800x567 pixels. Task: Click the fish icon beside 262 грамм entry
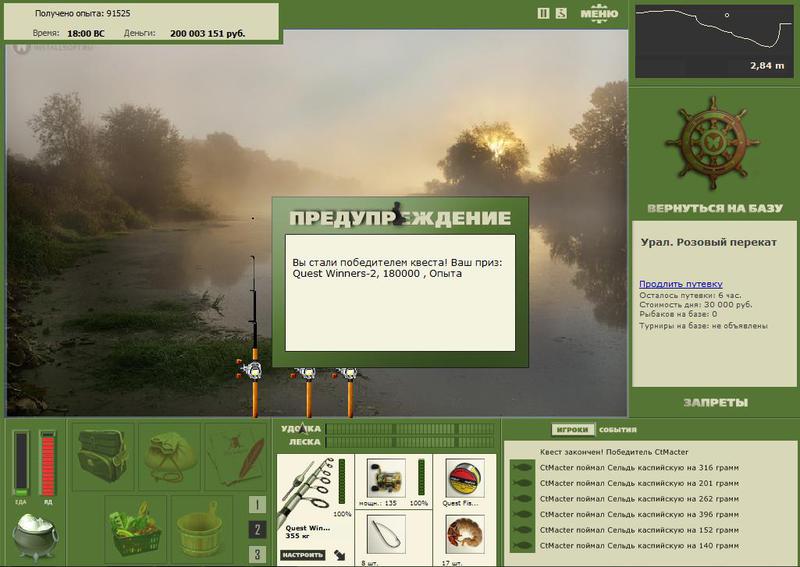522,499
